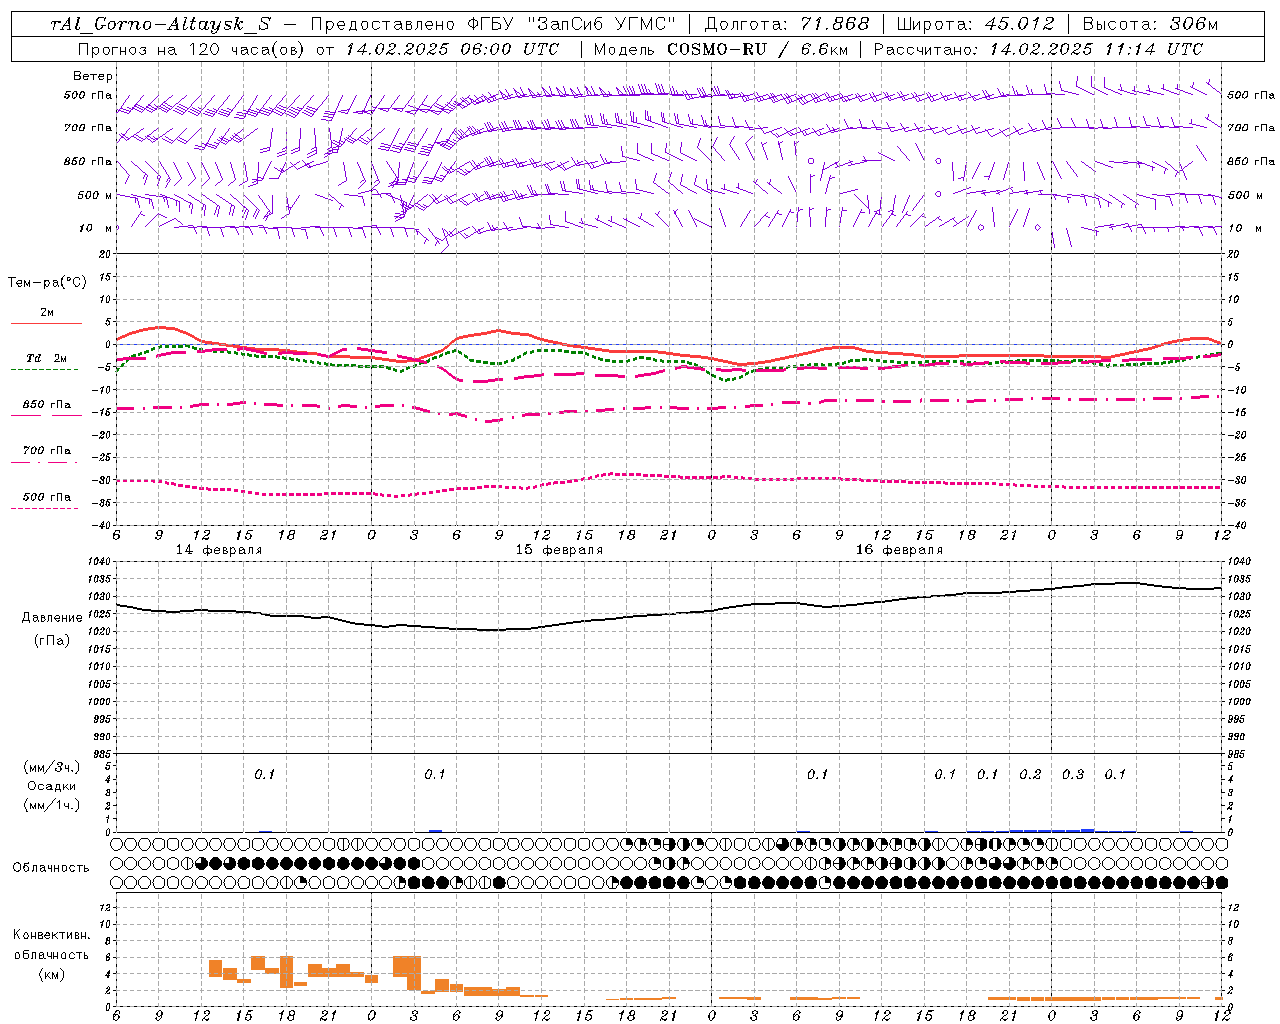Image resolution: width=1280 pixels, height=1024 pixels.
Task: Click the Ветер panel label
Action: point(92,76)
